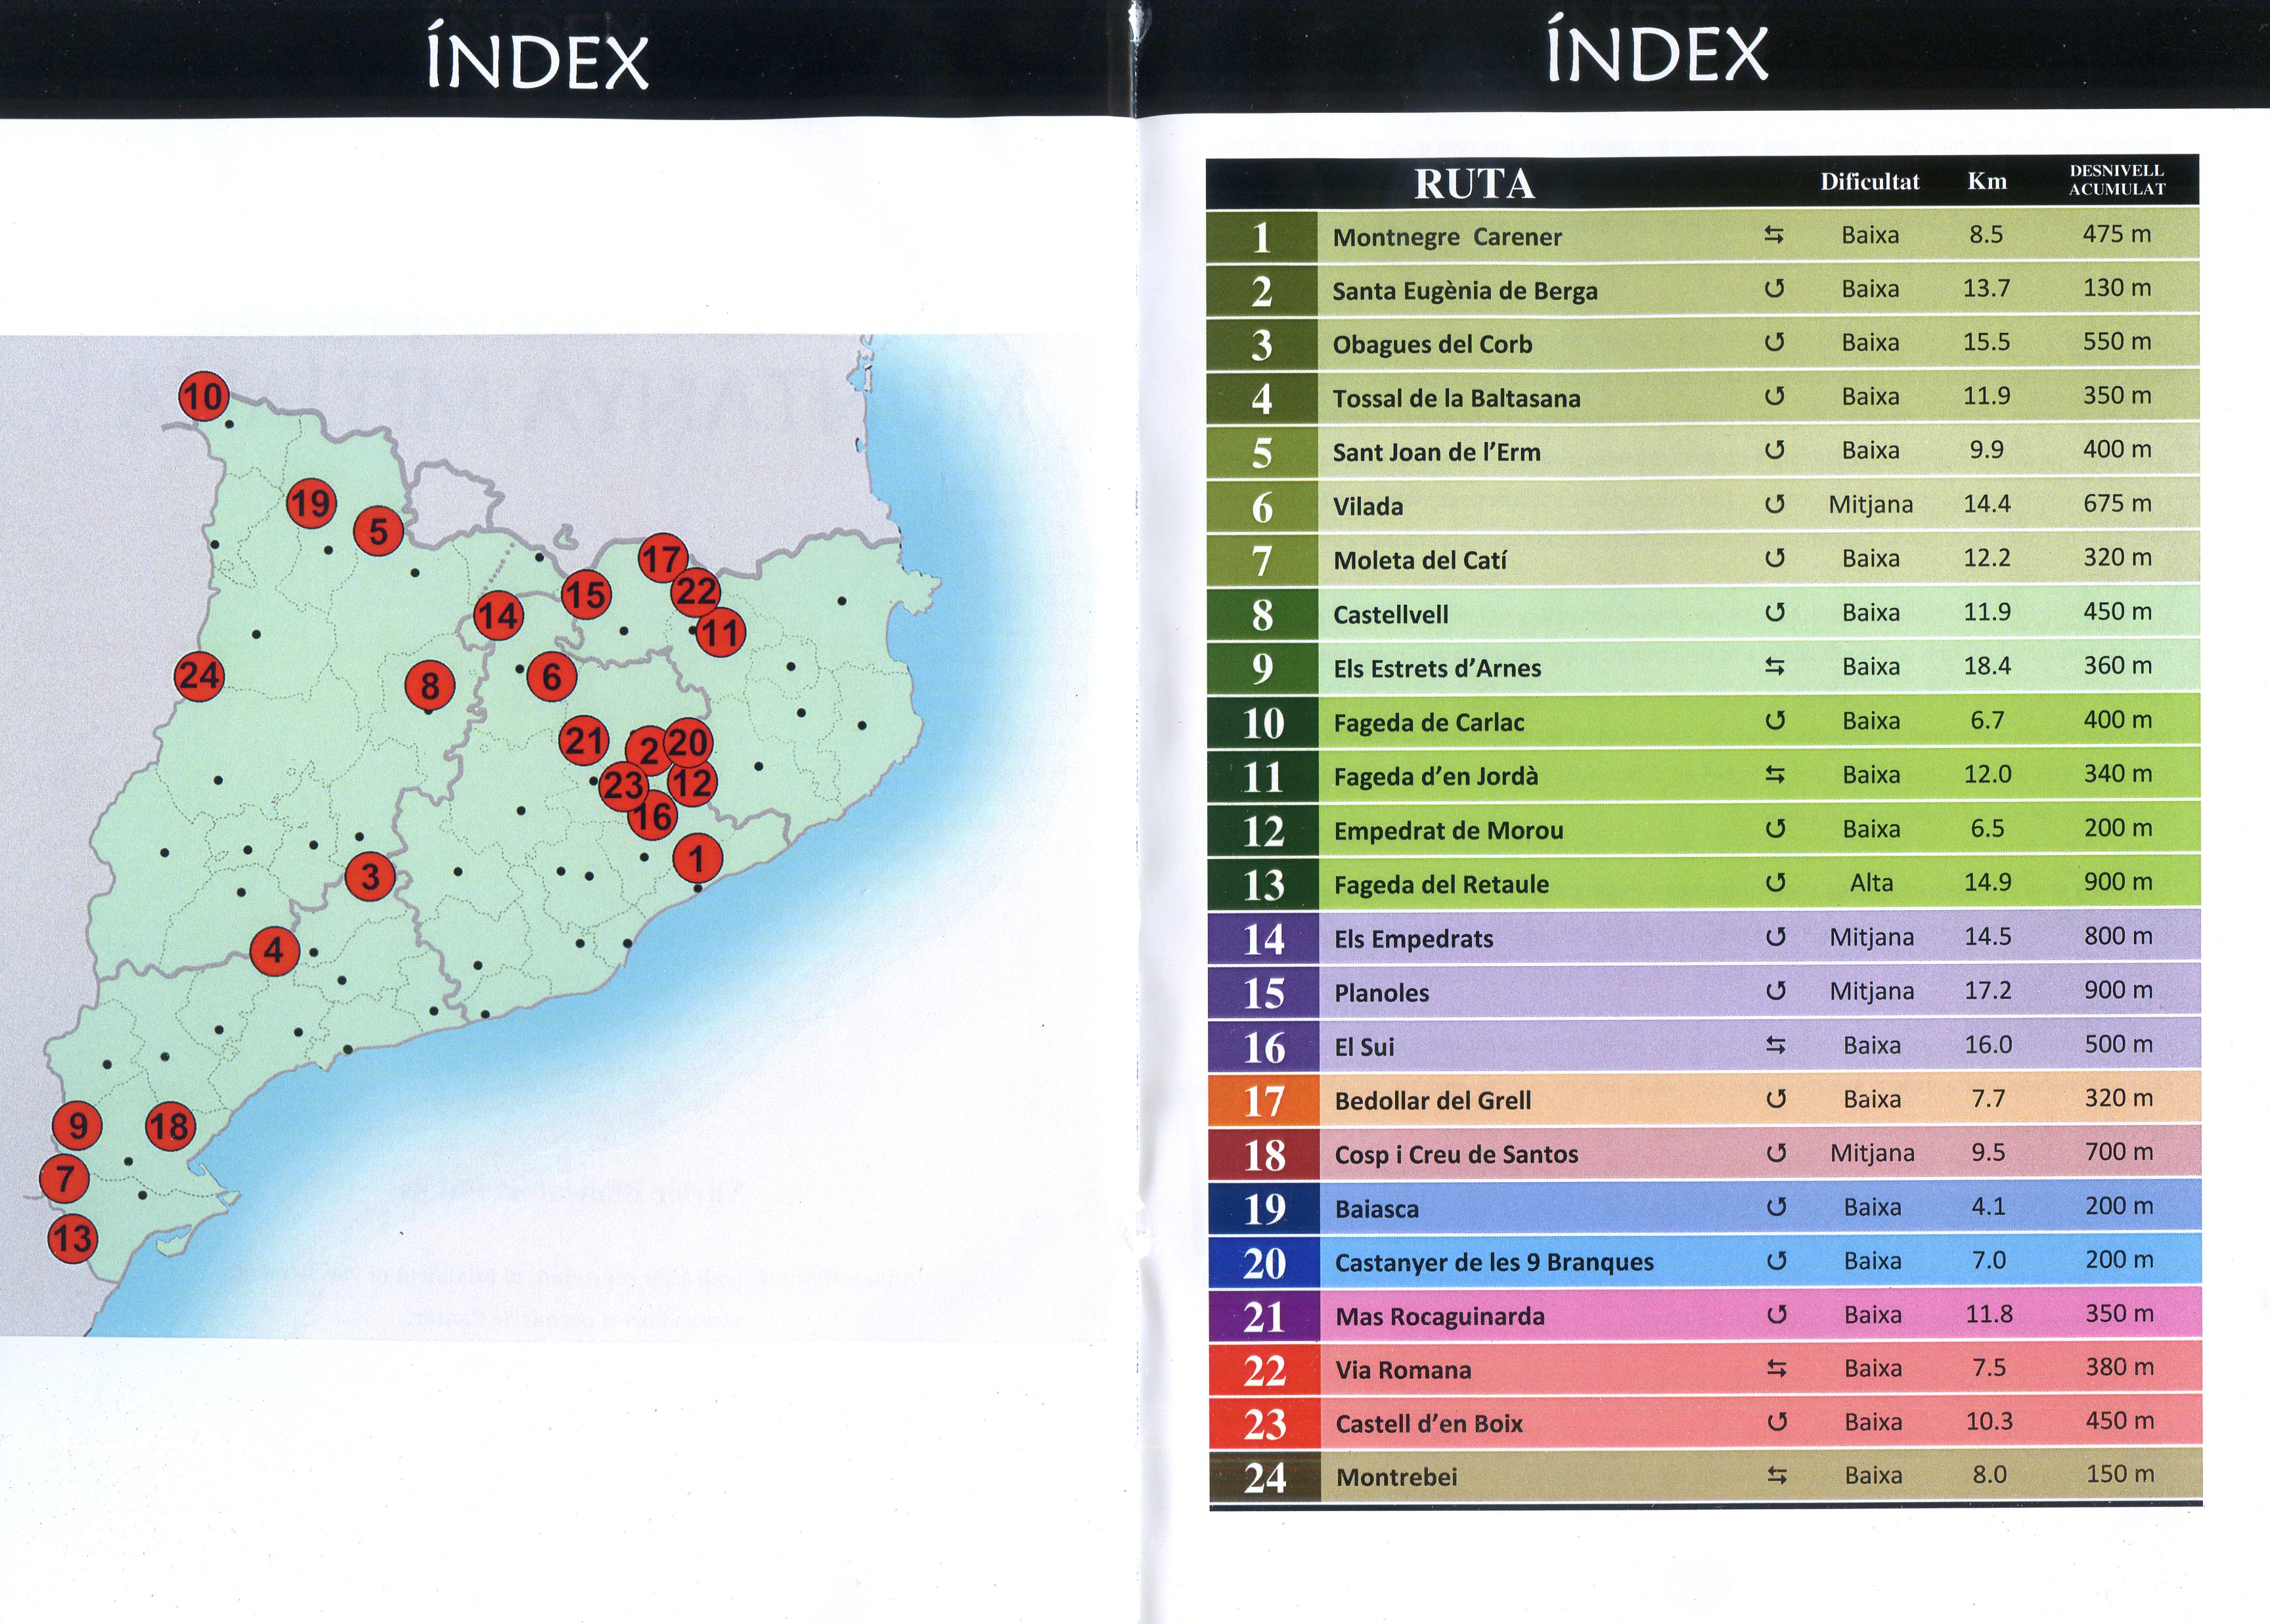Click map marker number 10
This screenshot has width=2270, height=1624.
click(x=204, y=397)
